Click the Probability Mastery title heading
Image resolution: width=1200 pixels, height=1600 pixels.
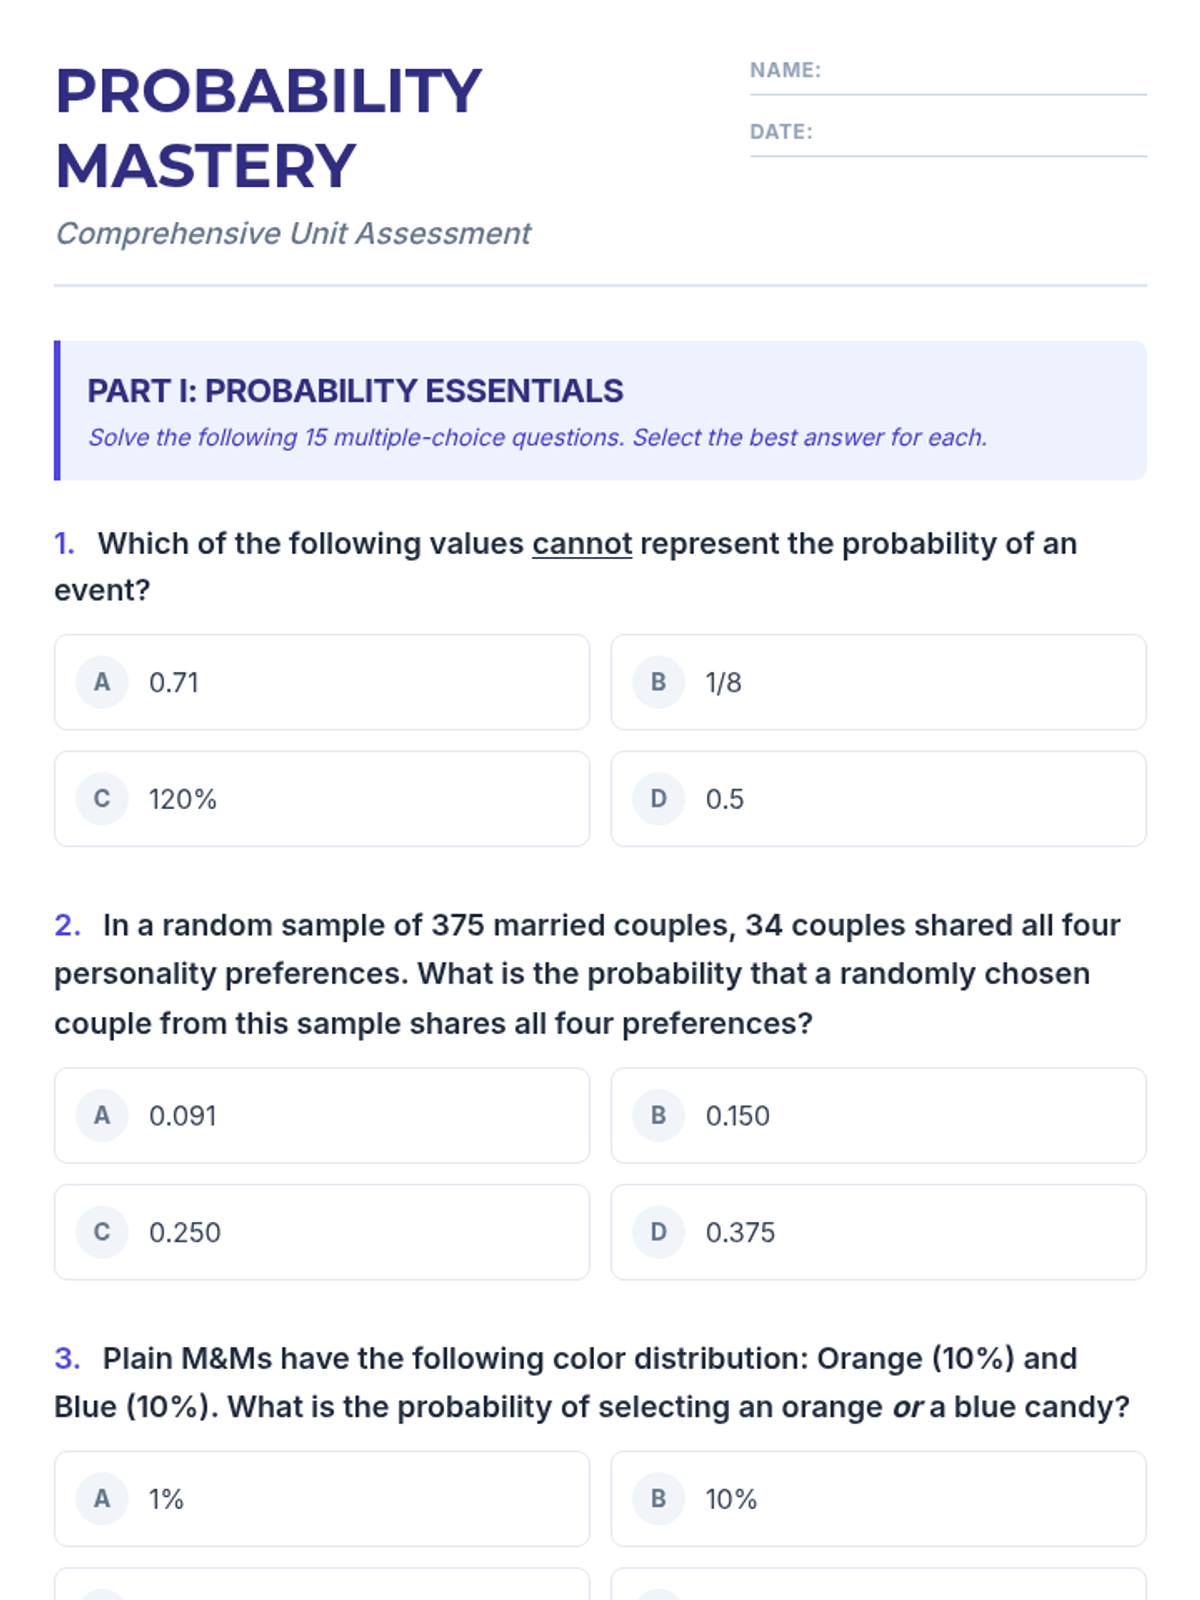[268, 128]
